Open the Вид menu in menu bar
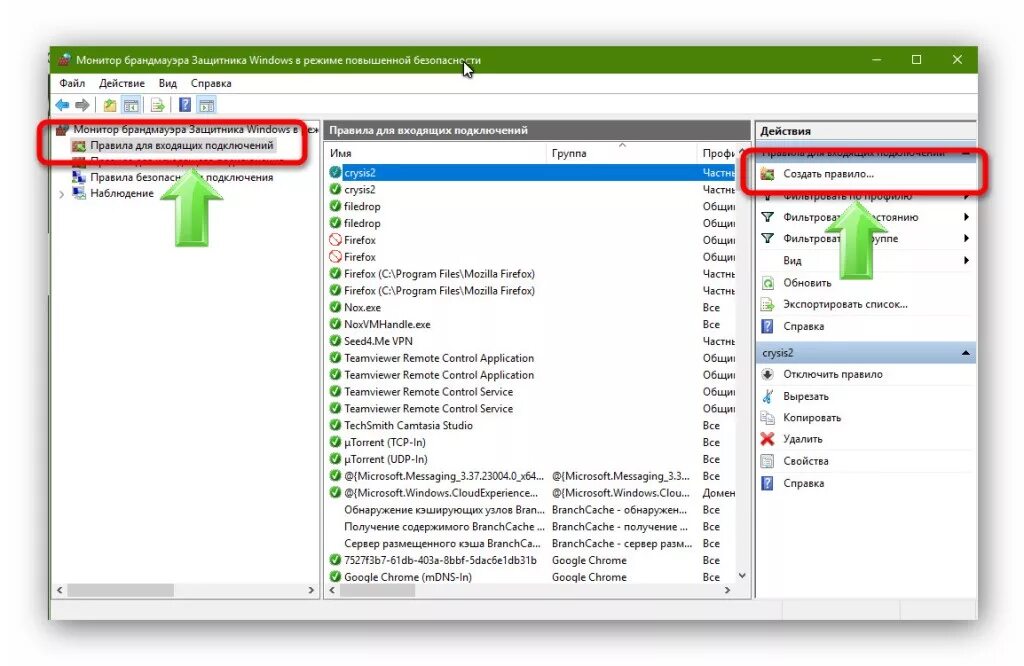The image size is (1024, 666). coord(168,83)
